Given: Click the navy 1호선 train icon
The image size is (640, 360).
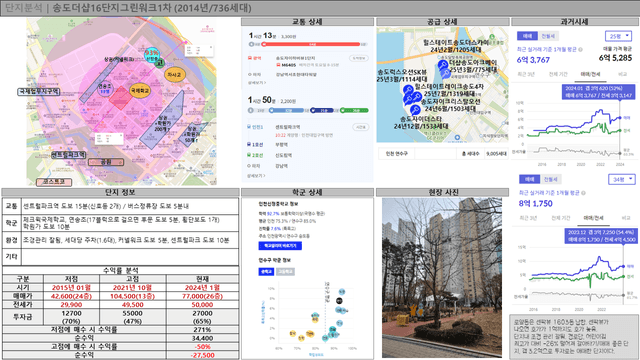Looking at the screenshot, I should tap(249, 144).
